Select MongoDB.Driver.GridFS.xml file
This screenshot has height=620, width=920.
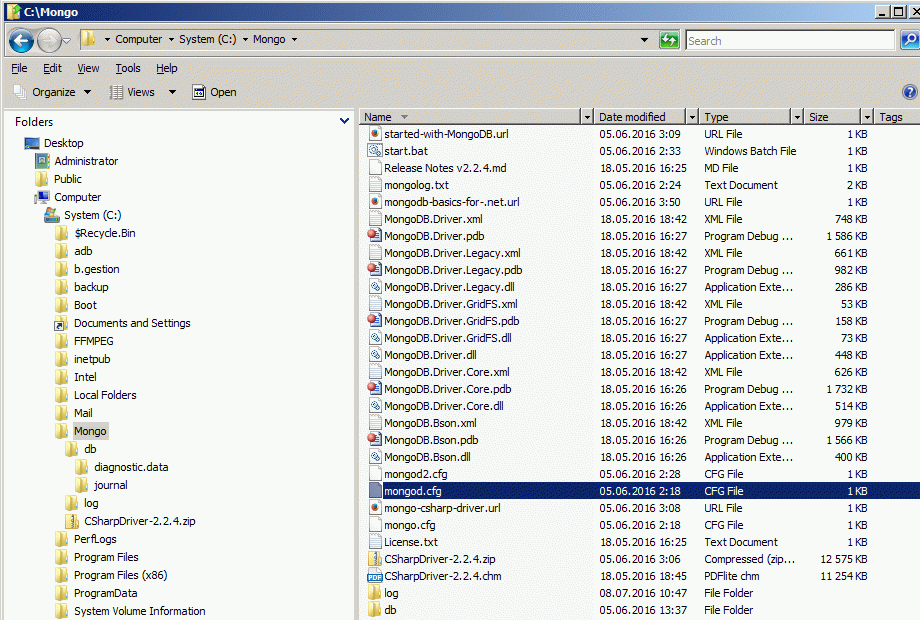(451, 304)
